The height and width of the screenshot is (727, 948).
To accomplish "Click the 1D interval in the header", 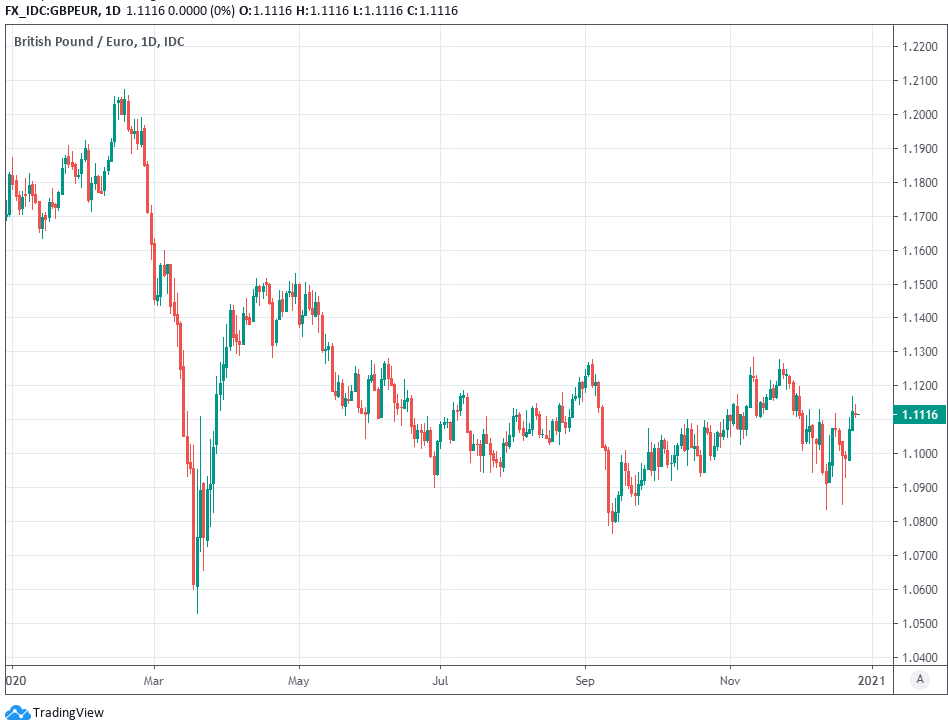I will click(x=113, y=10).
